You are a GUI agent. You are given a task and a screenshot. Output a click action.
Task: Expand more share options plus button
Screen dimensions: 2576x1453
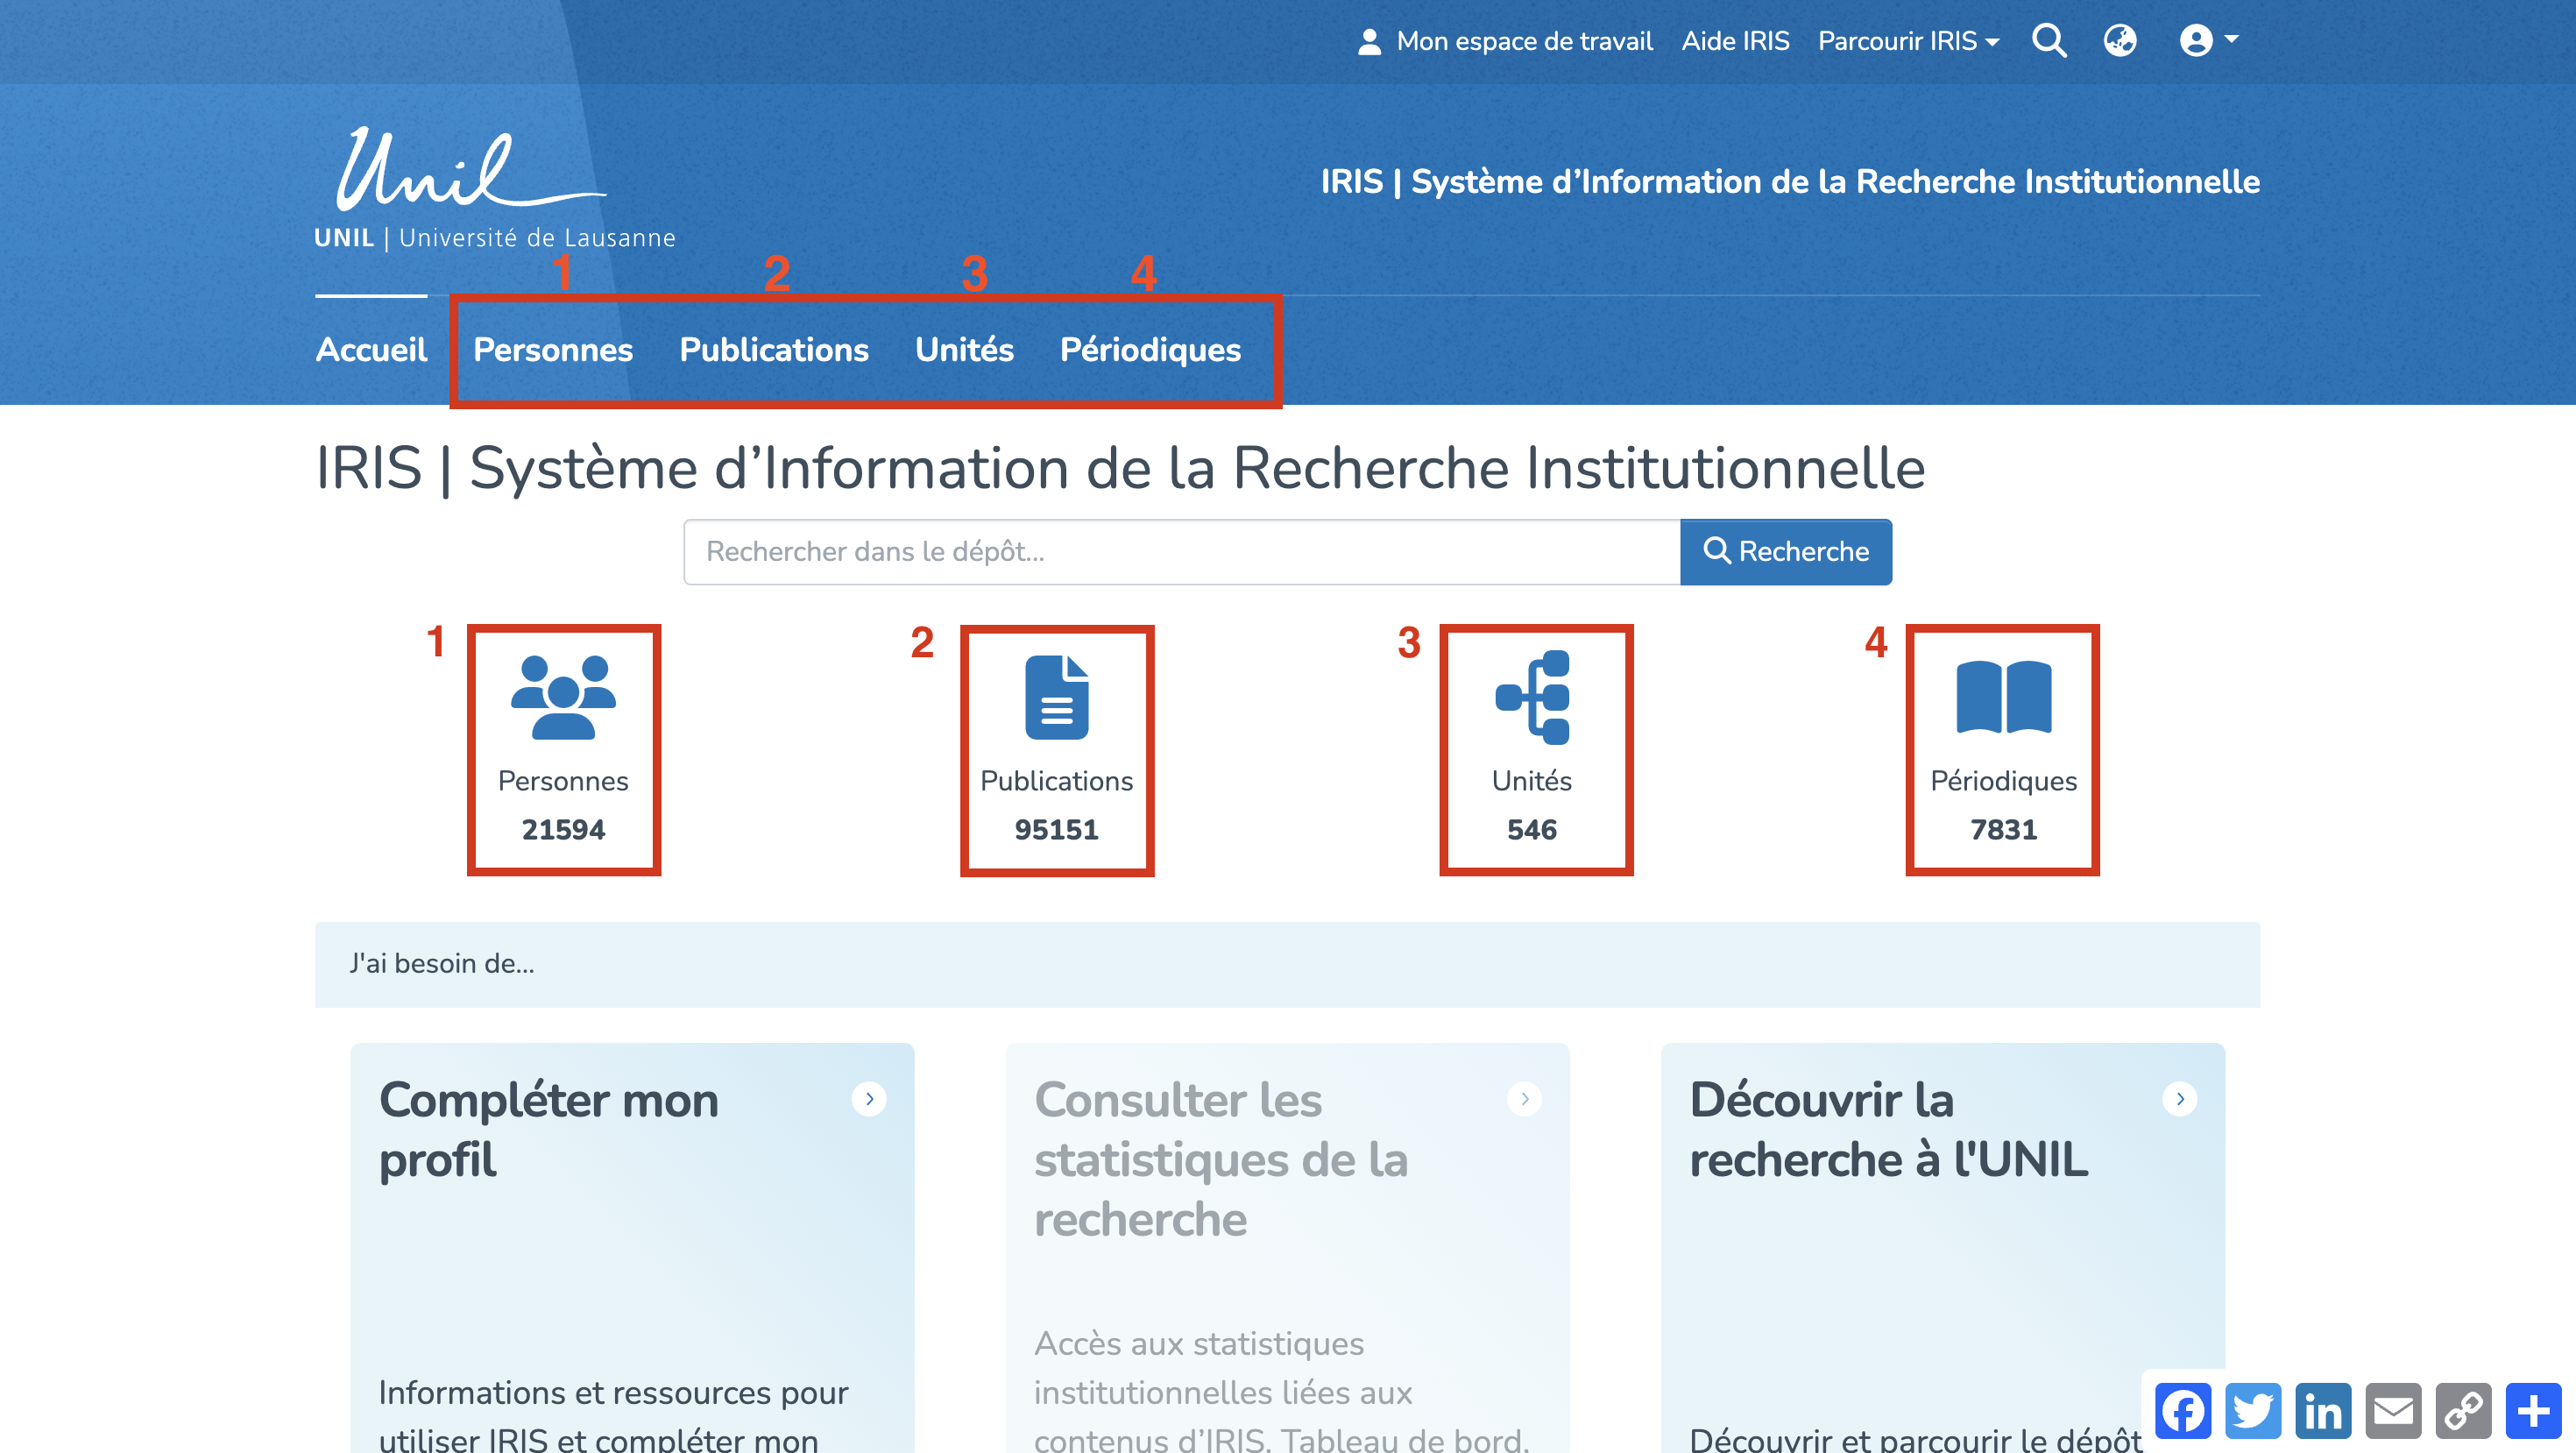(x=2533, y=1411)
